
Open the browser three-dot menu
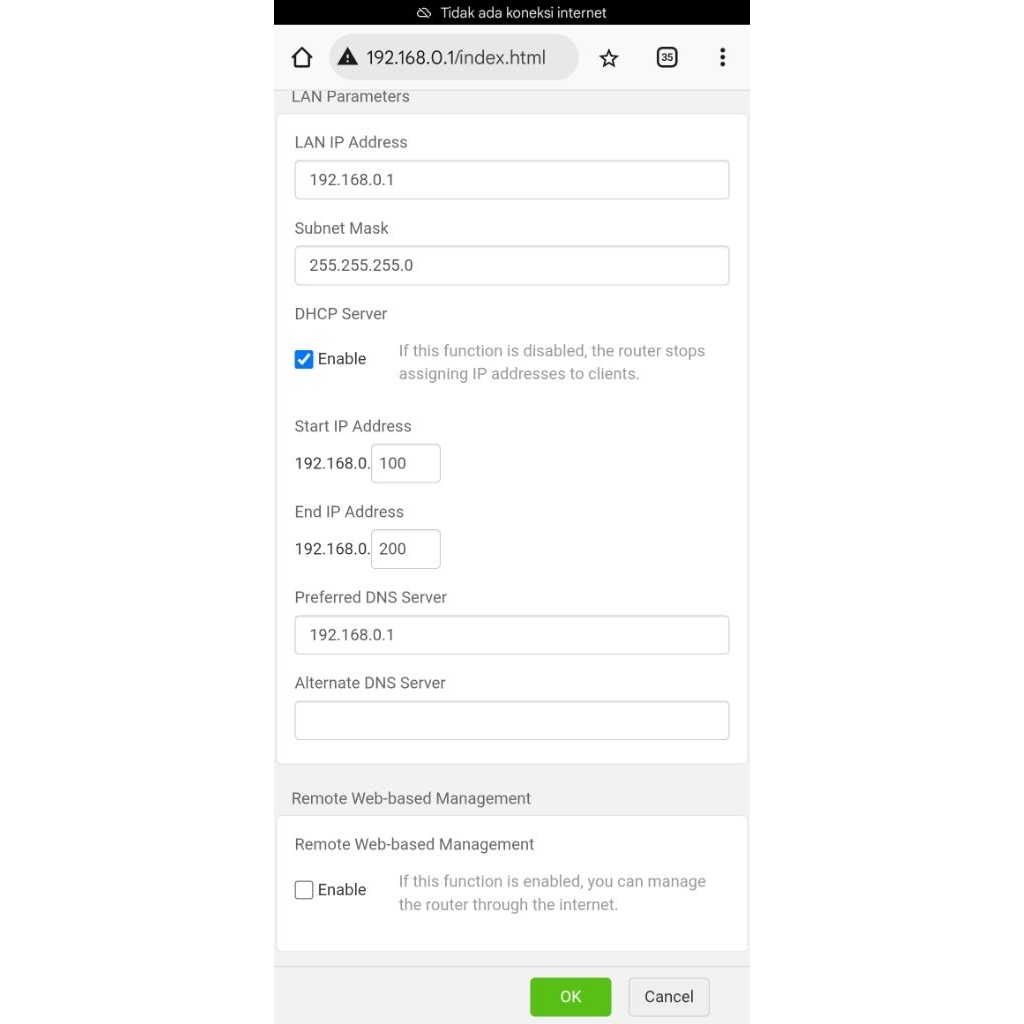722,57
